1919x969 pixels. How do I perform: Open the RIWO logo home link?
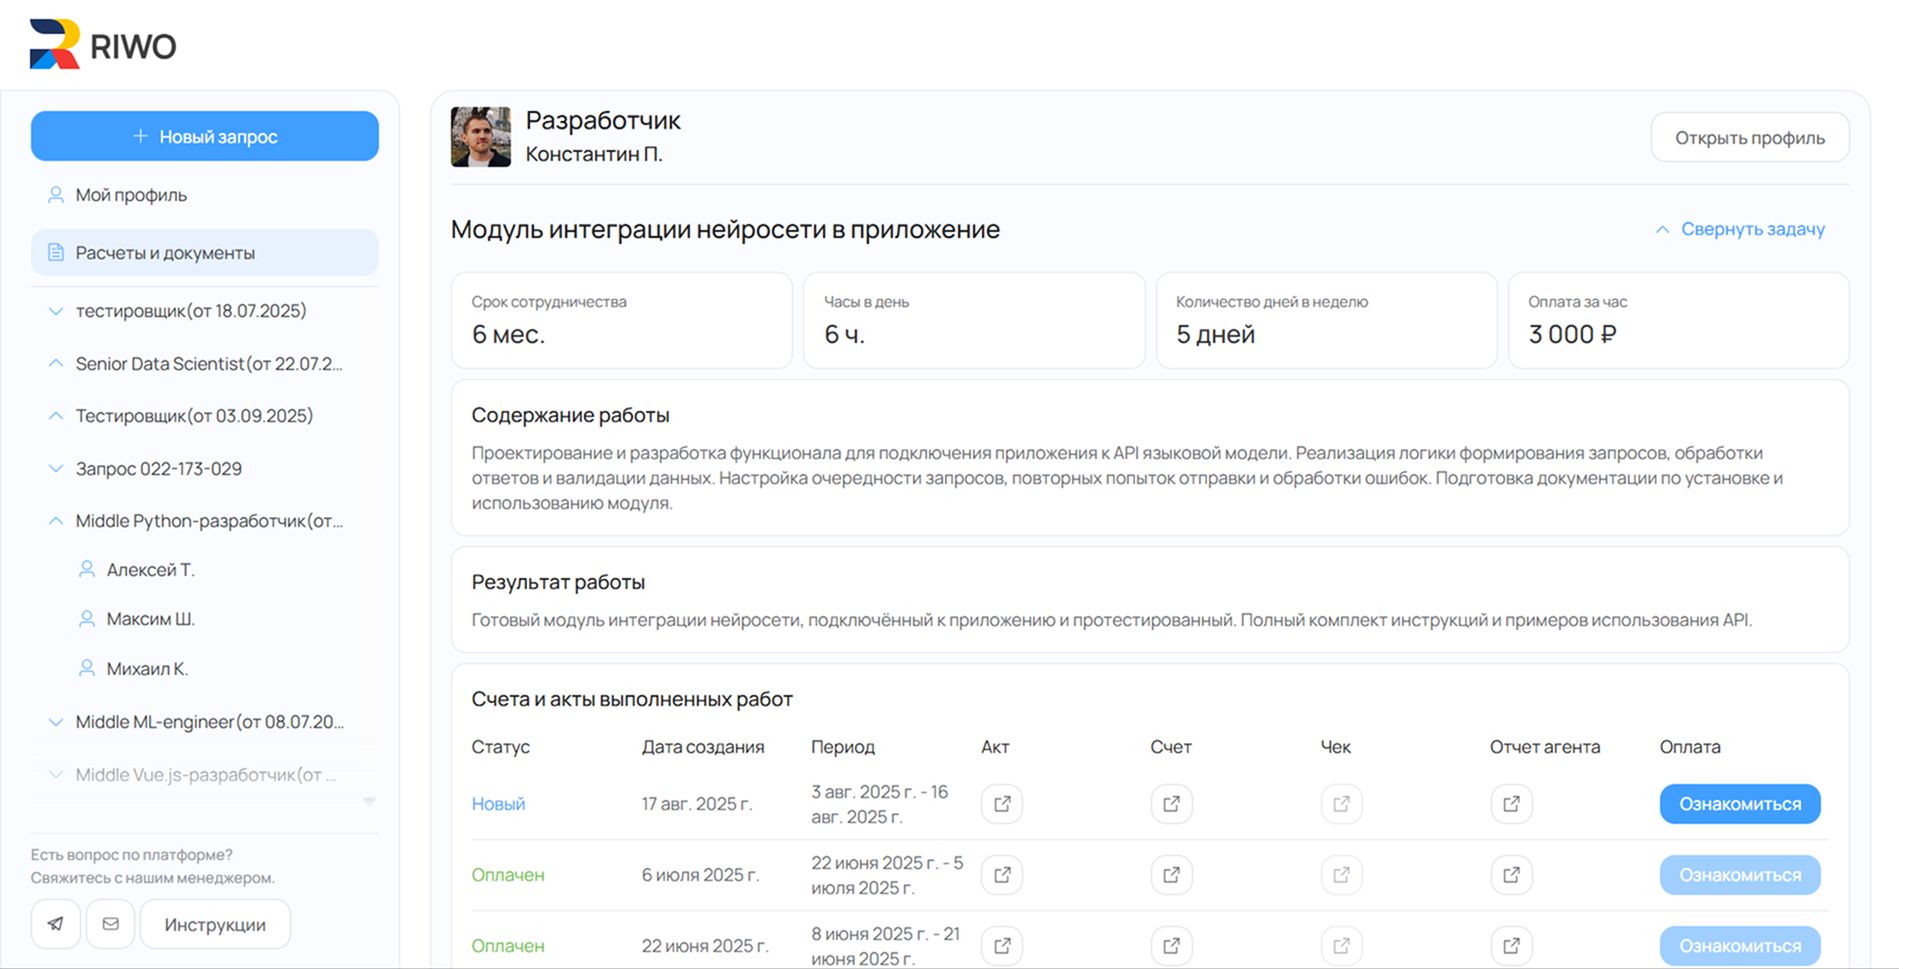click(103, 45)
